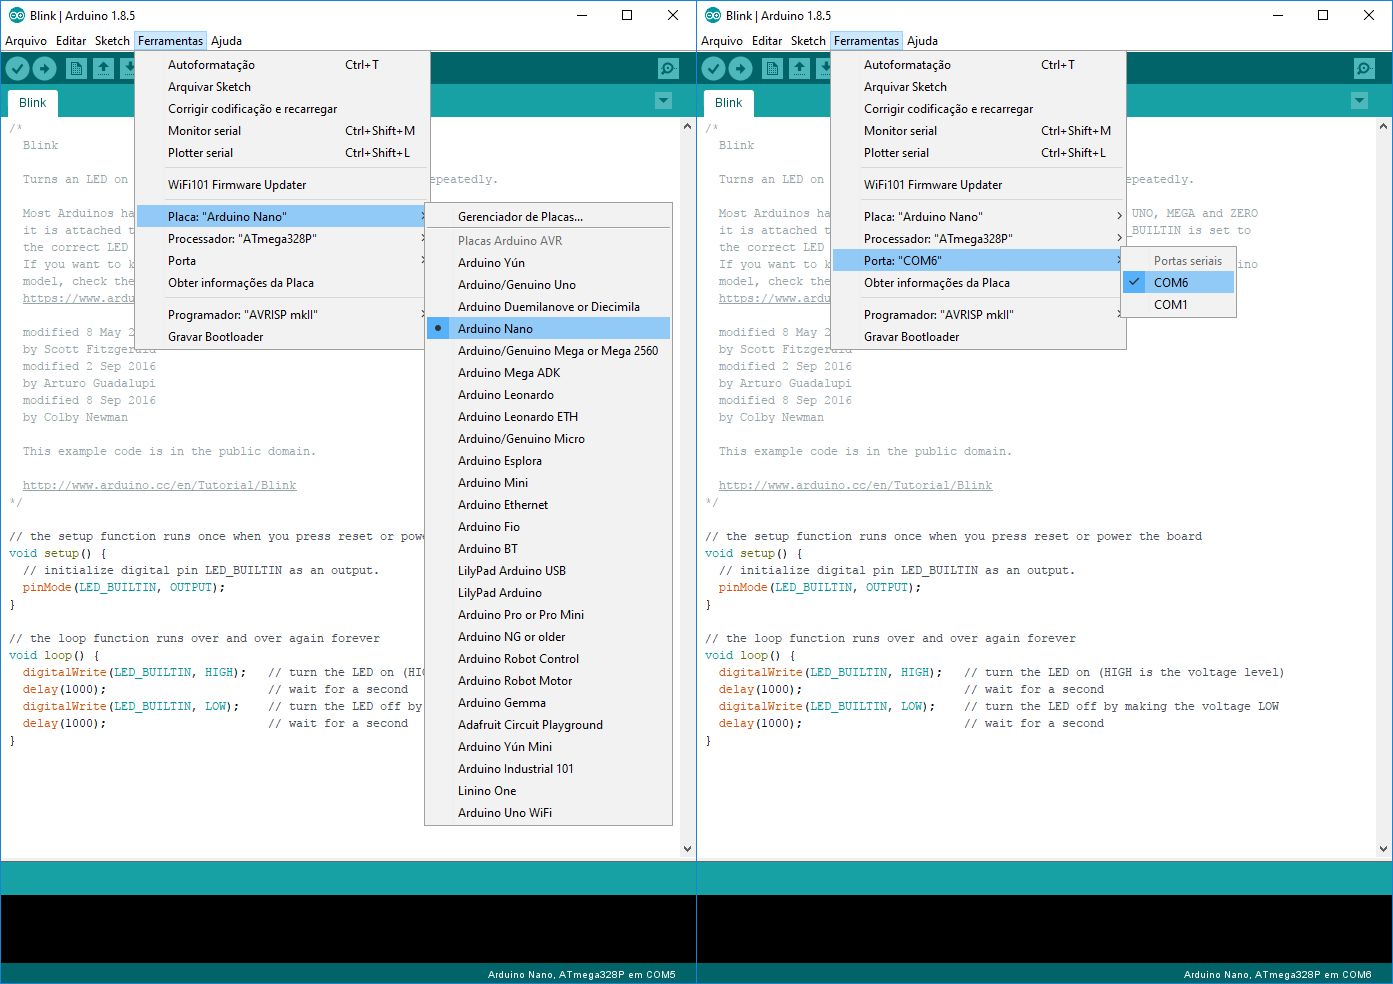This screenshot has width=1393, height=984.
Task: Open Sketch menu in right window
Action: pos(808,41)
